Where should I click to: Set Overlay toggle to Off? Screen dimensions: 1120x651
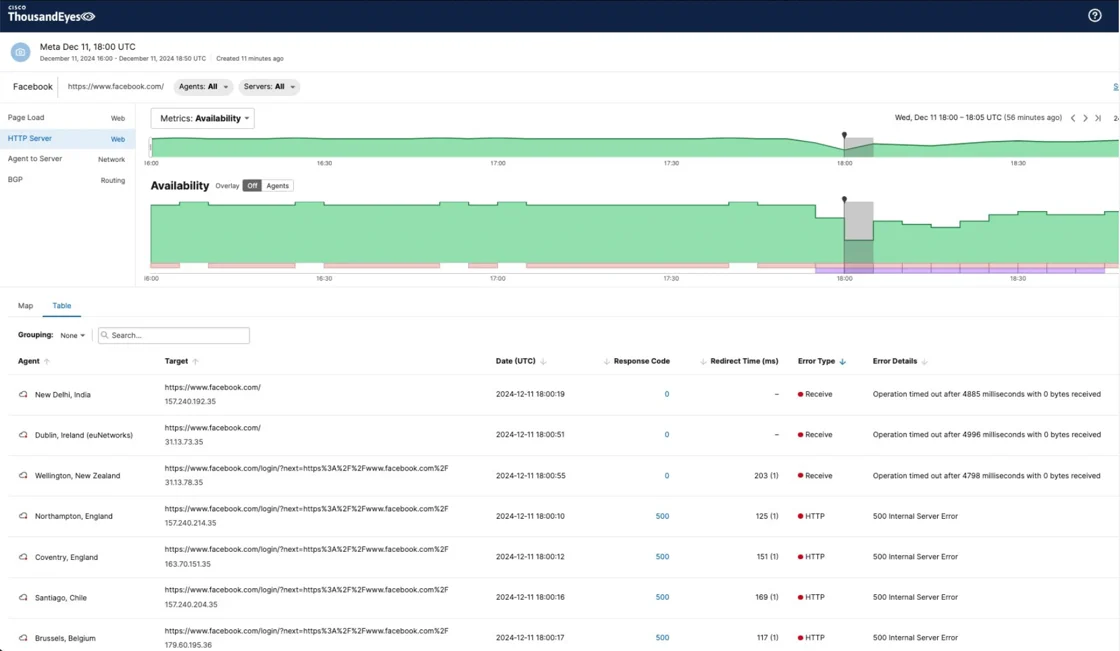coord(252,186)
